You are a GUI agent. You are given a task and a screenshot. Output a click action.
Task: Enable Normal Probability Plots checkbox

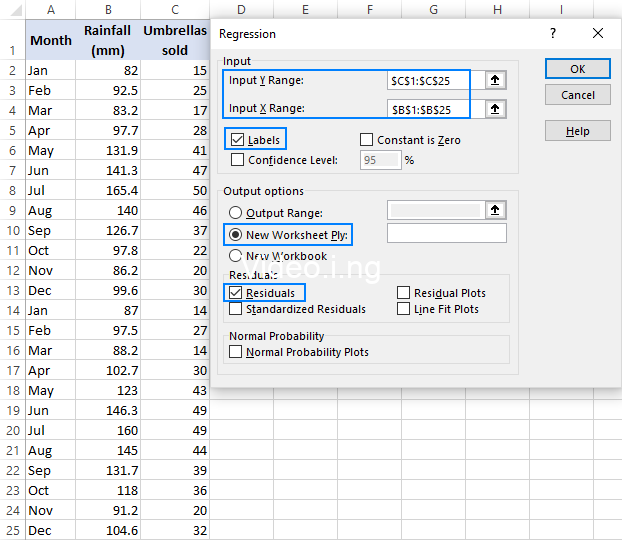pos(236,352)
